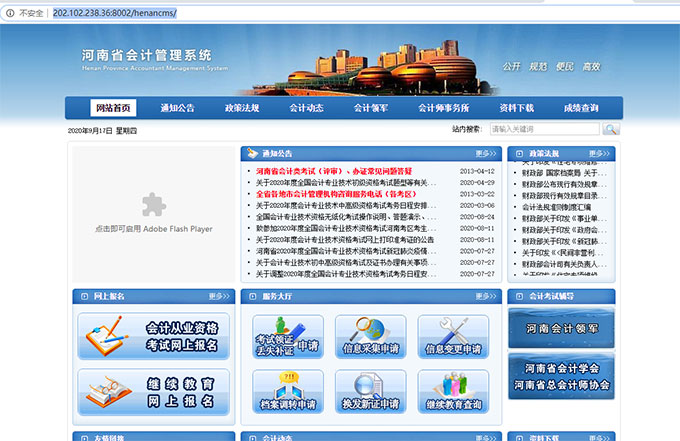Image resolution: width=680 pixels, height=441 pixels.
Task: Click the 站内搜索 keyword input field
Action: pyautogui.click(x=543, y=129)
